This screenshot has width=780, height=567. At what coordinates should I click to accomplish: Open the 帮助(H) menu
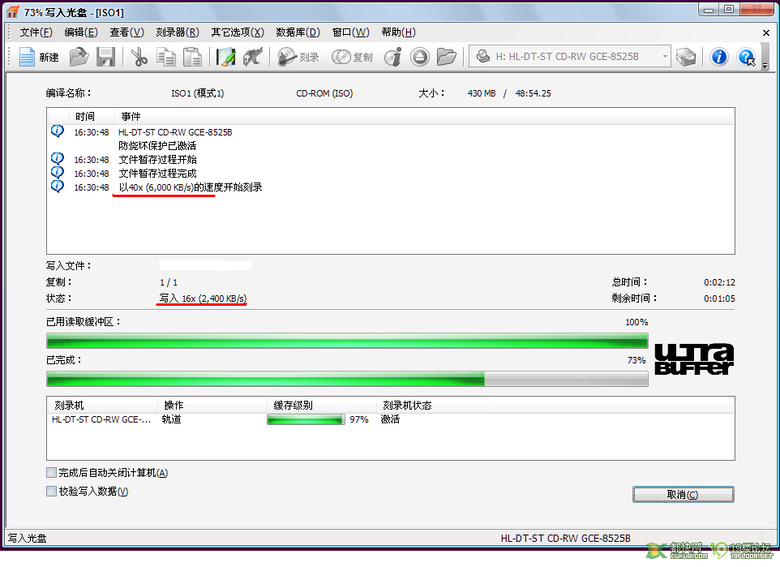pyautogui.click(x=398, y=32)
